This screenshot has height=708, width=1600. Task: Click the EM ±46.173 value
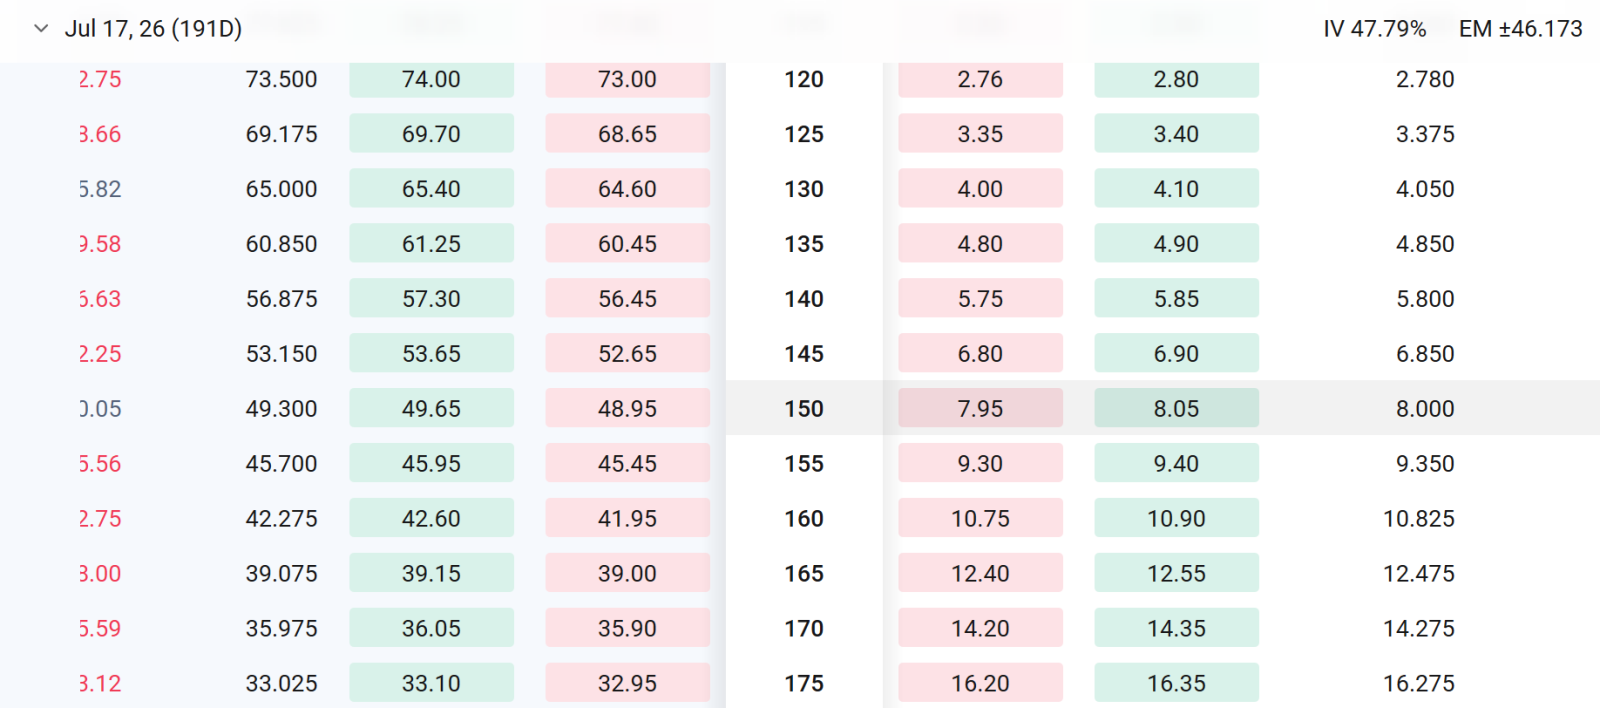coord(1520,29)
